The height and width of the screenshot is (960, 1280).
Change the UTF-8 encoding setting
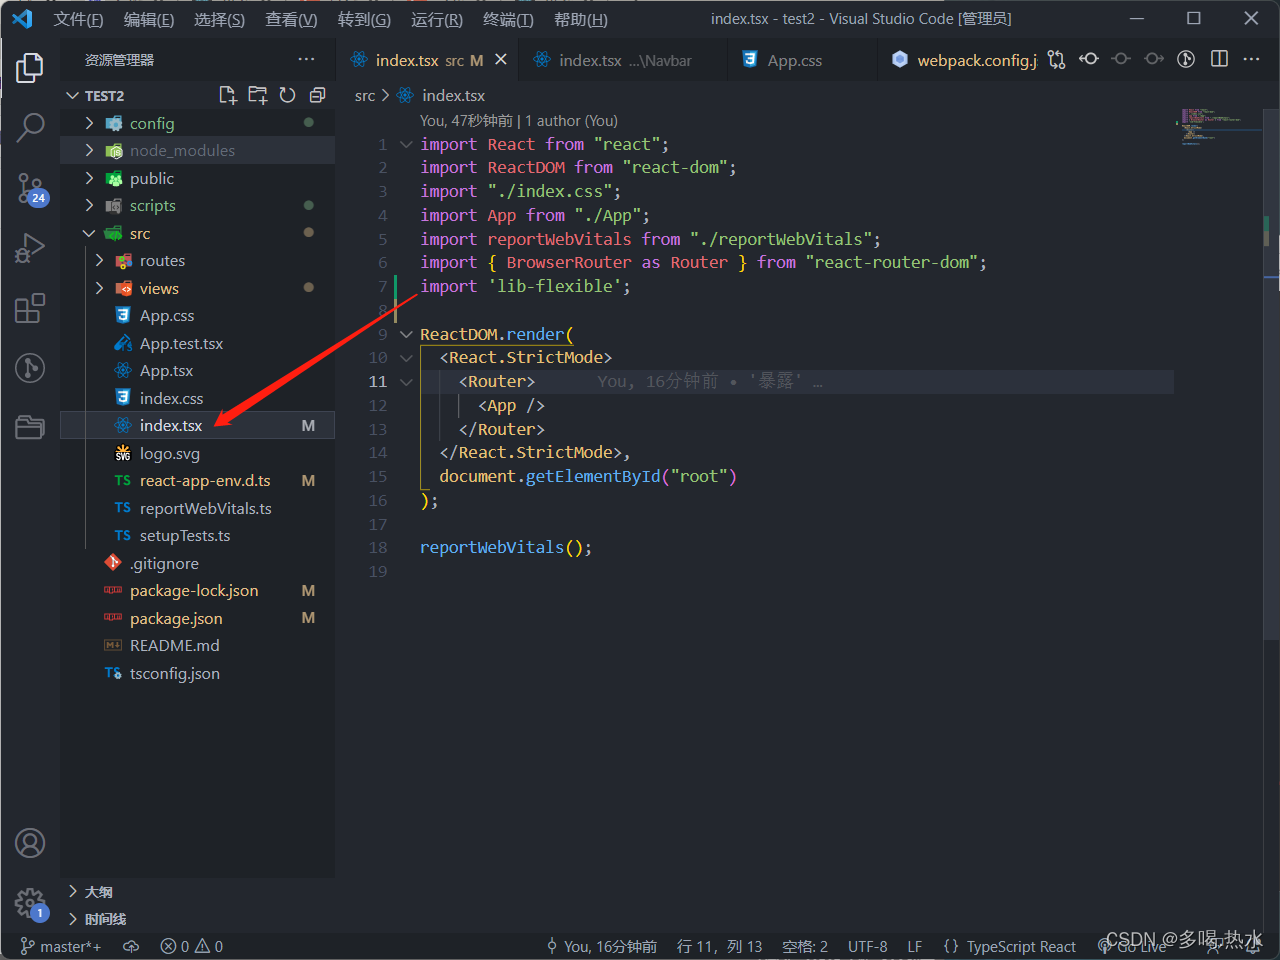(x=867, y=946)
